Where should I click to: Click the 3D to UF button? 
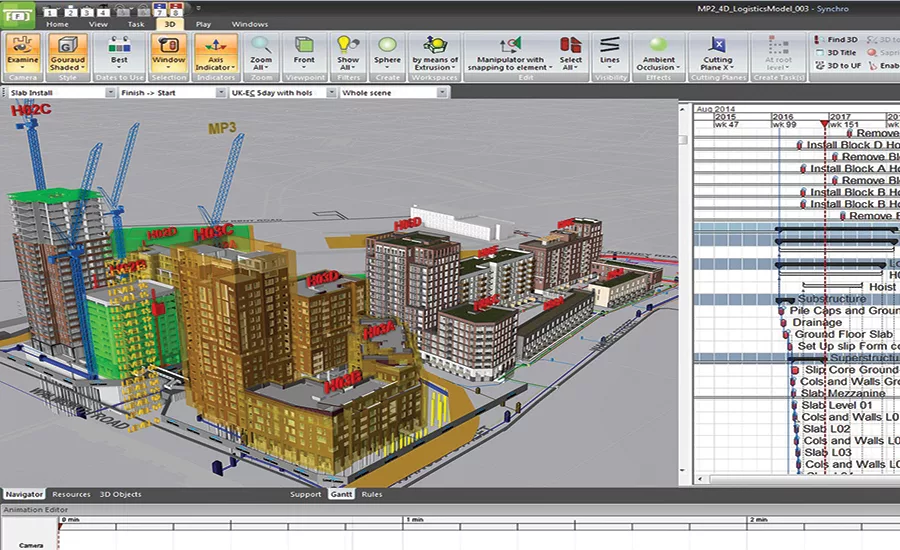[838, 65]
